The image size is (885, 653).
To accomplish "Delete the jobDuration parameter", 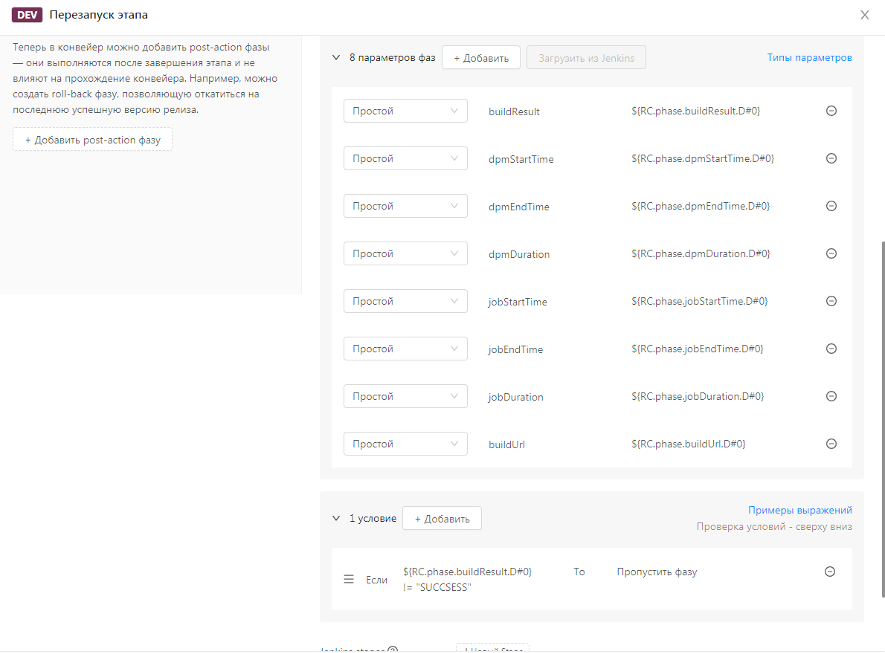I will (x=830, y=396).
